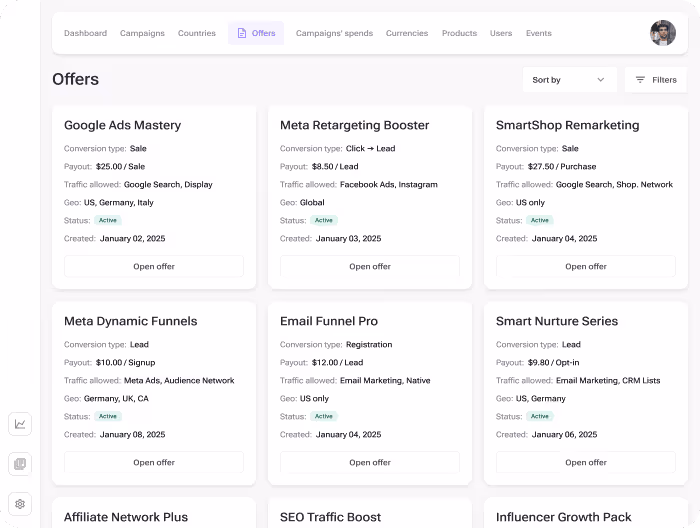This screenshot has height=528, width=700.
Task: Click the January 03, 2025 created date
Action: [349, 239]
